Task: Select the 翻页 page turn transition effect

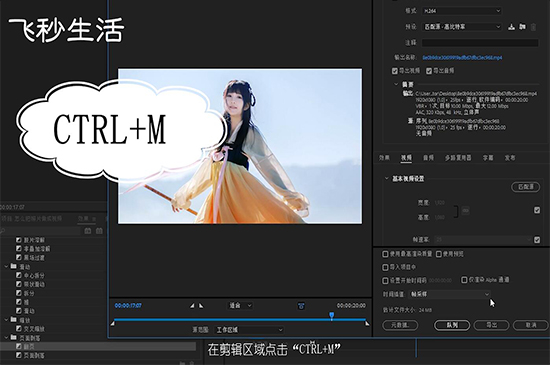Action: point(29,346)
